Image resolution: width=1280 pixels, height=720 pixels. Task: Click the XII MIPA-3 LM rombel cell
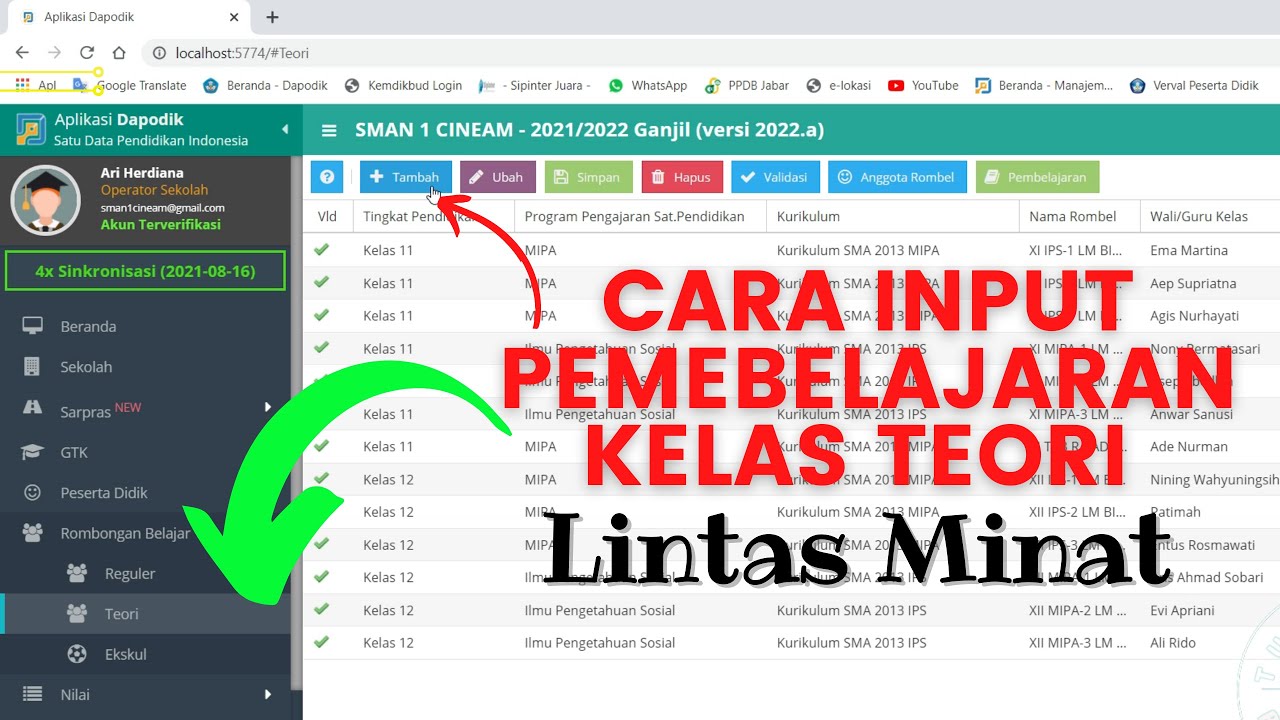point(1080,643)
